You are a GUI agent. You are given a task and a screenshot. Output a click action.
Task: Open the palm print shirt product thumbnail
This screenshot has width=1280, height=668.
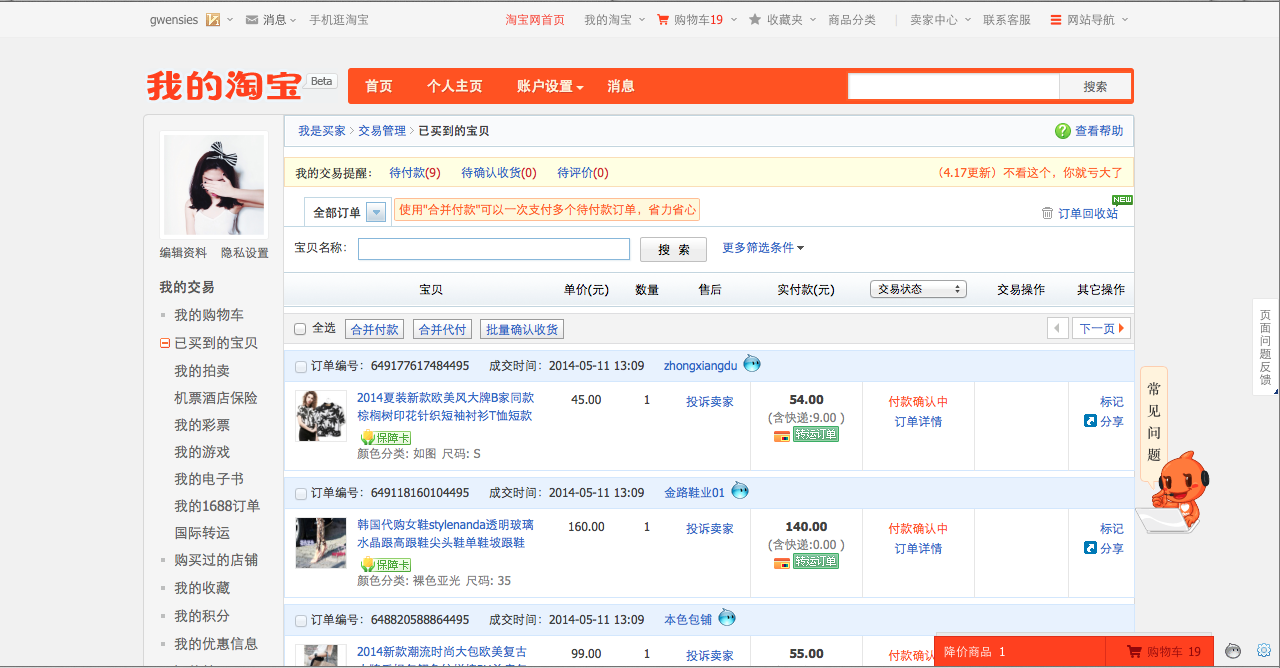click(321, 415)
